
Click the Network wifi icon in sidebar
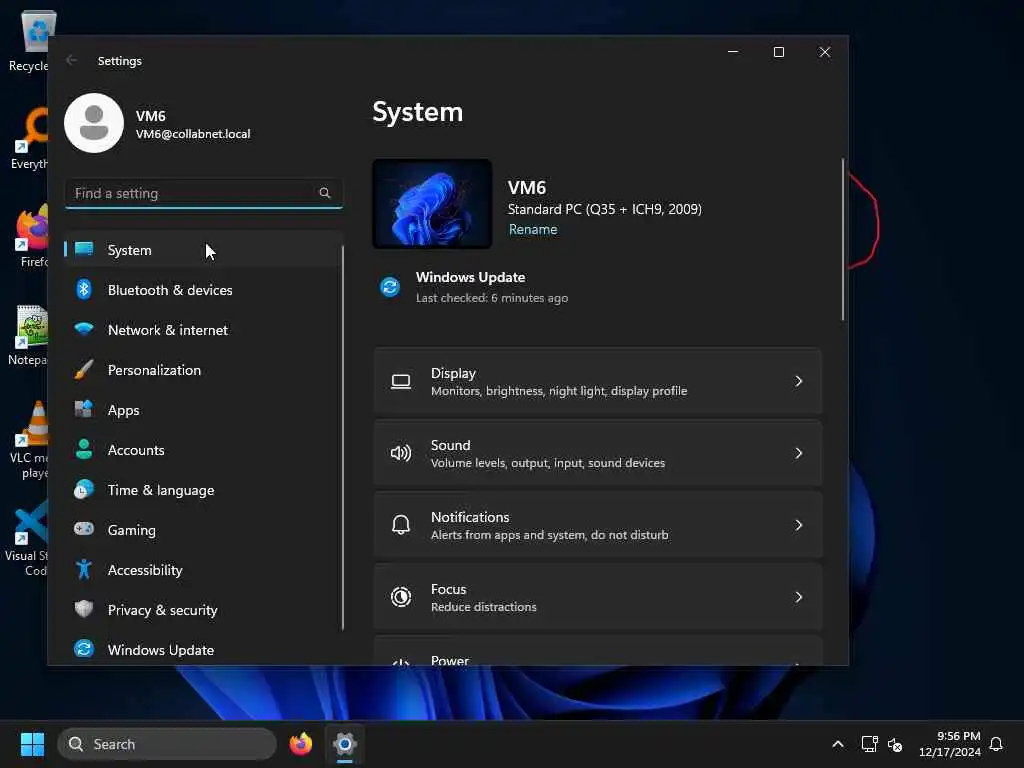[x=84, y=329]
